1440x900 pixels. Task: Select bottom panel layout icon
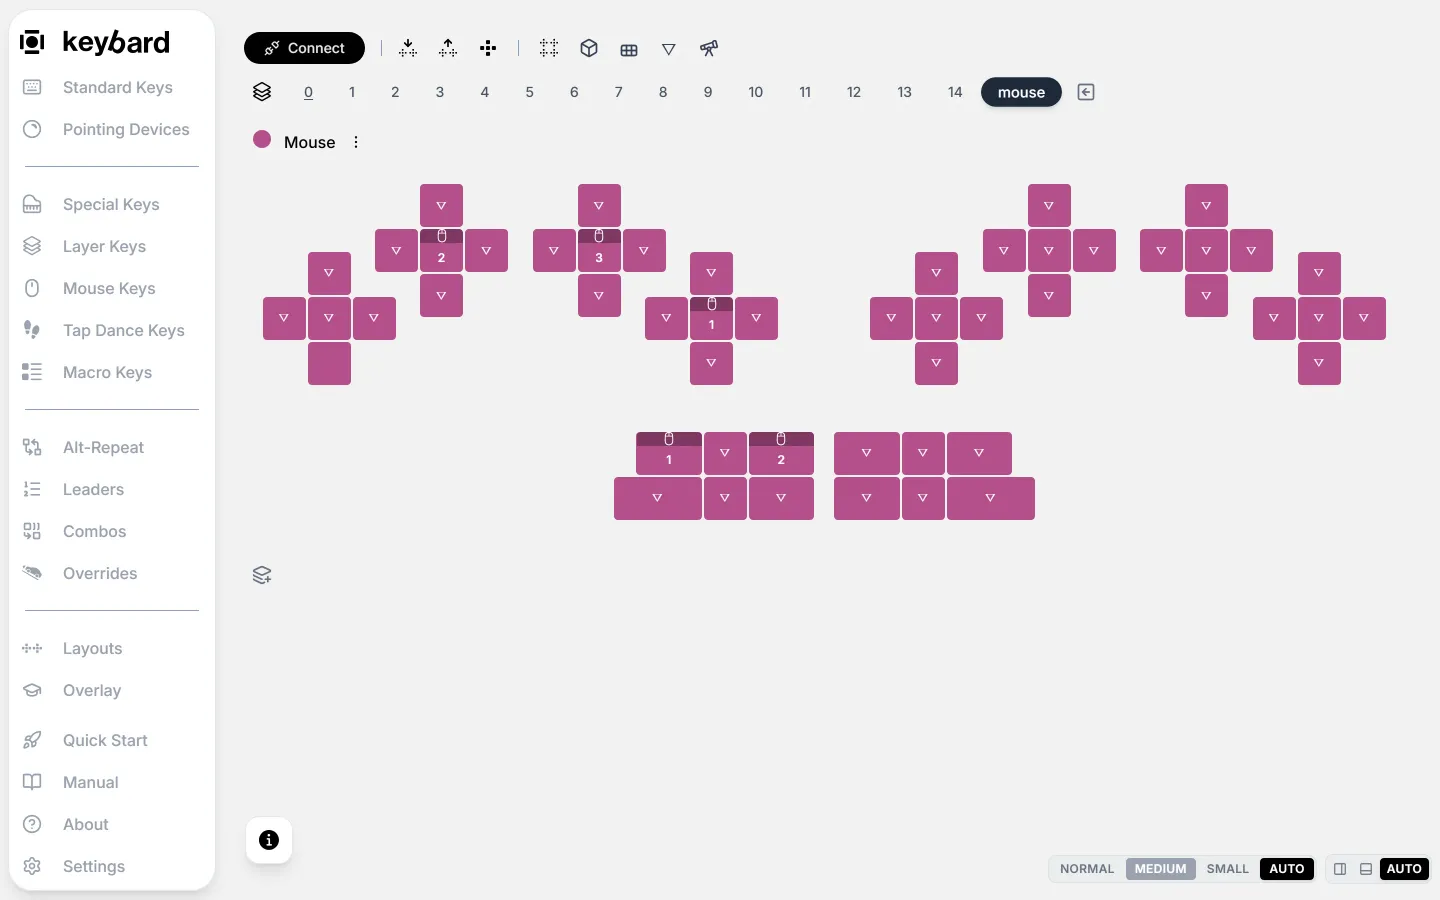1366,869
